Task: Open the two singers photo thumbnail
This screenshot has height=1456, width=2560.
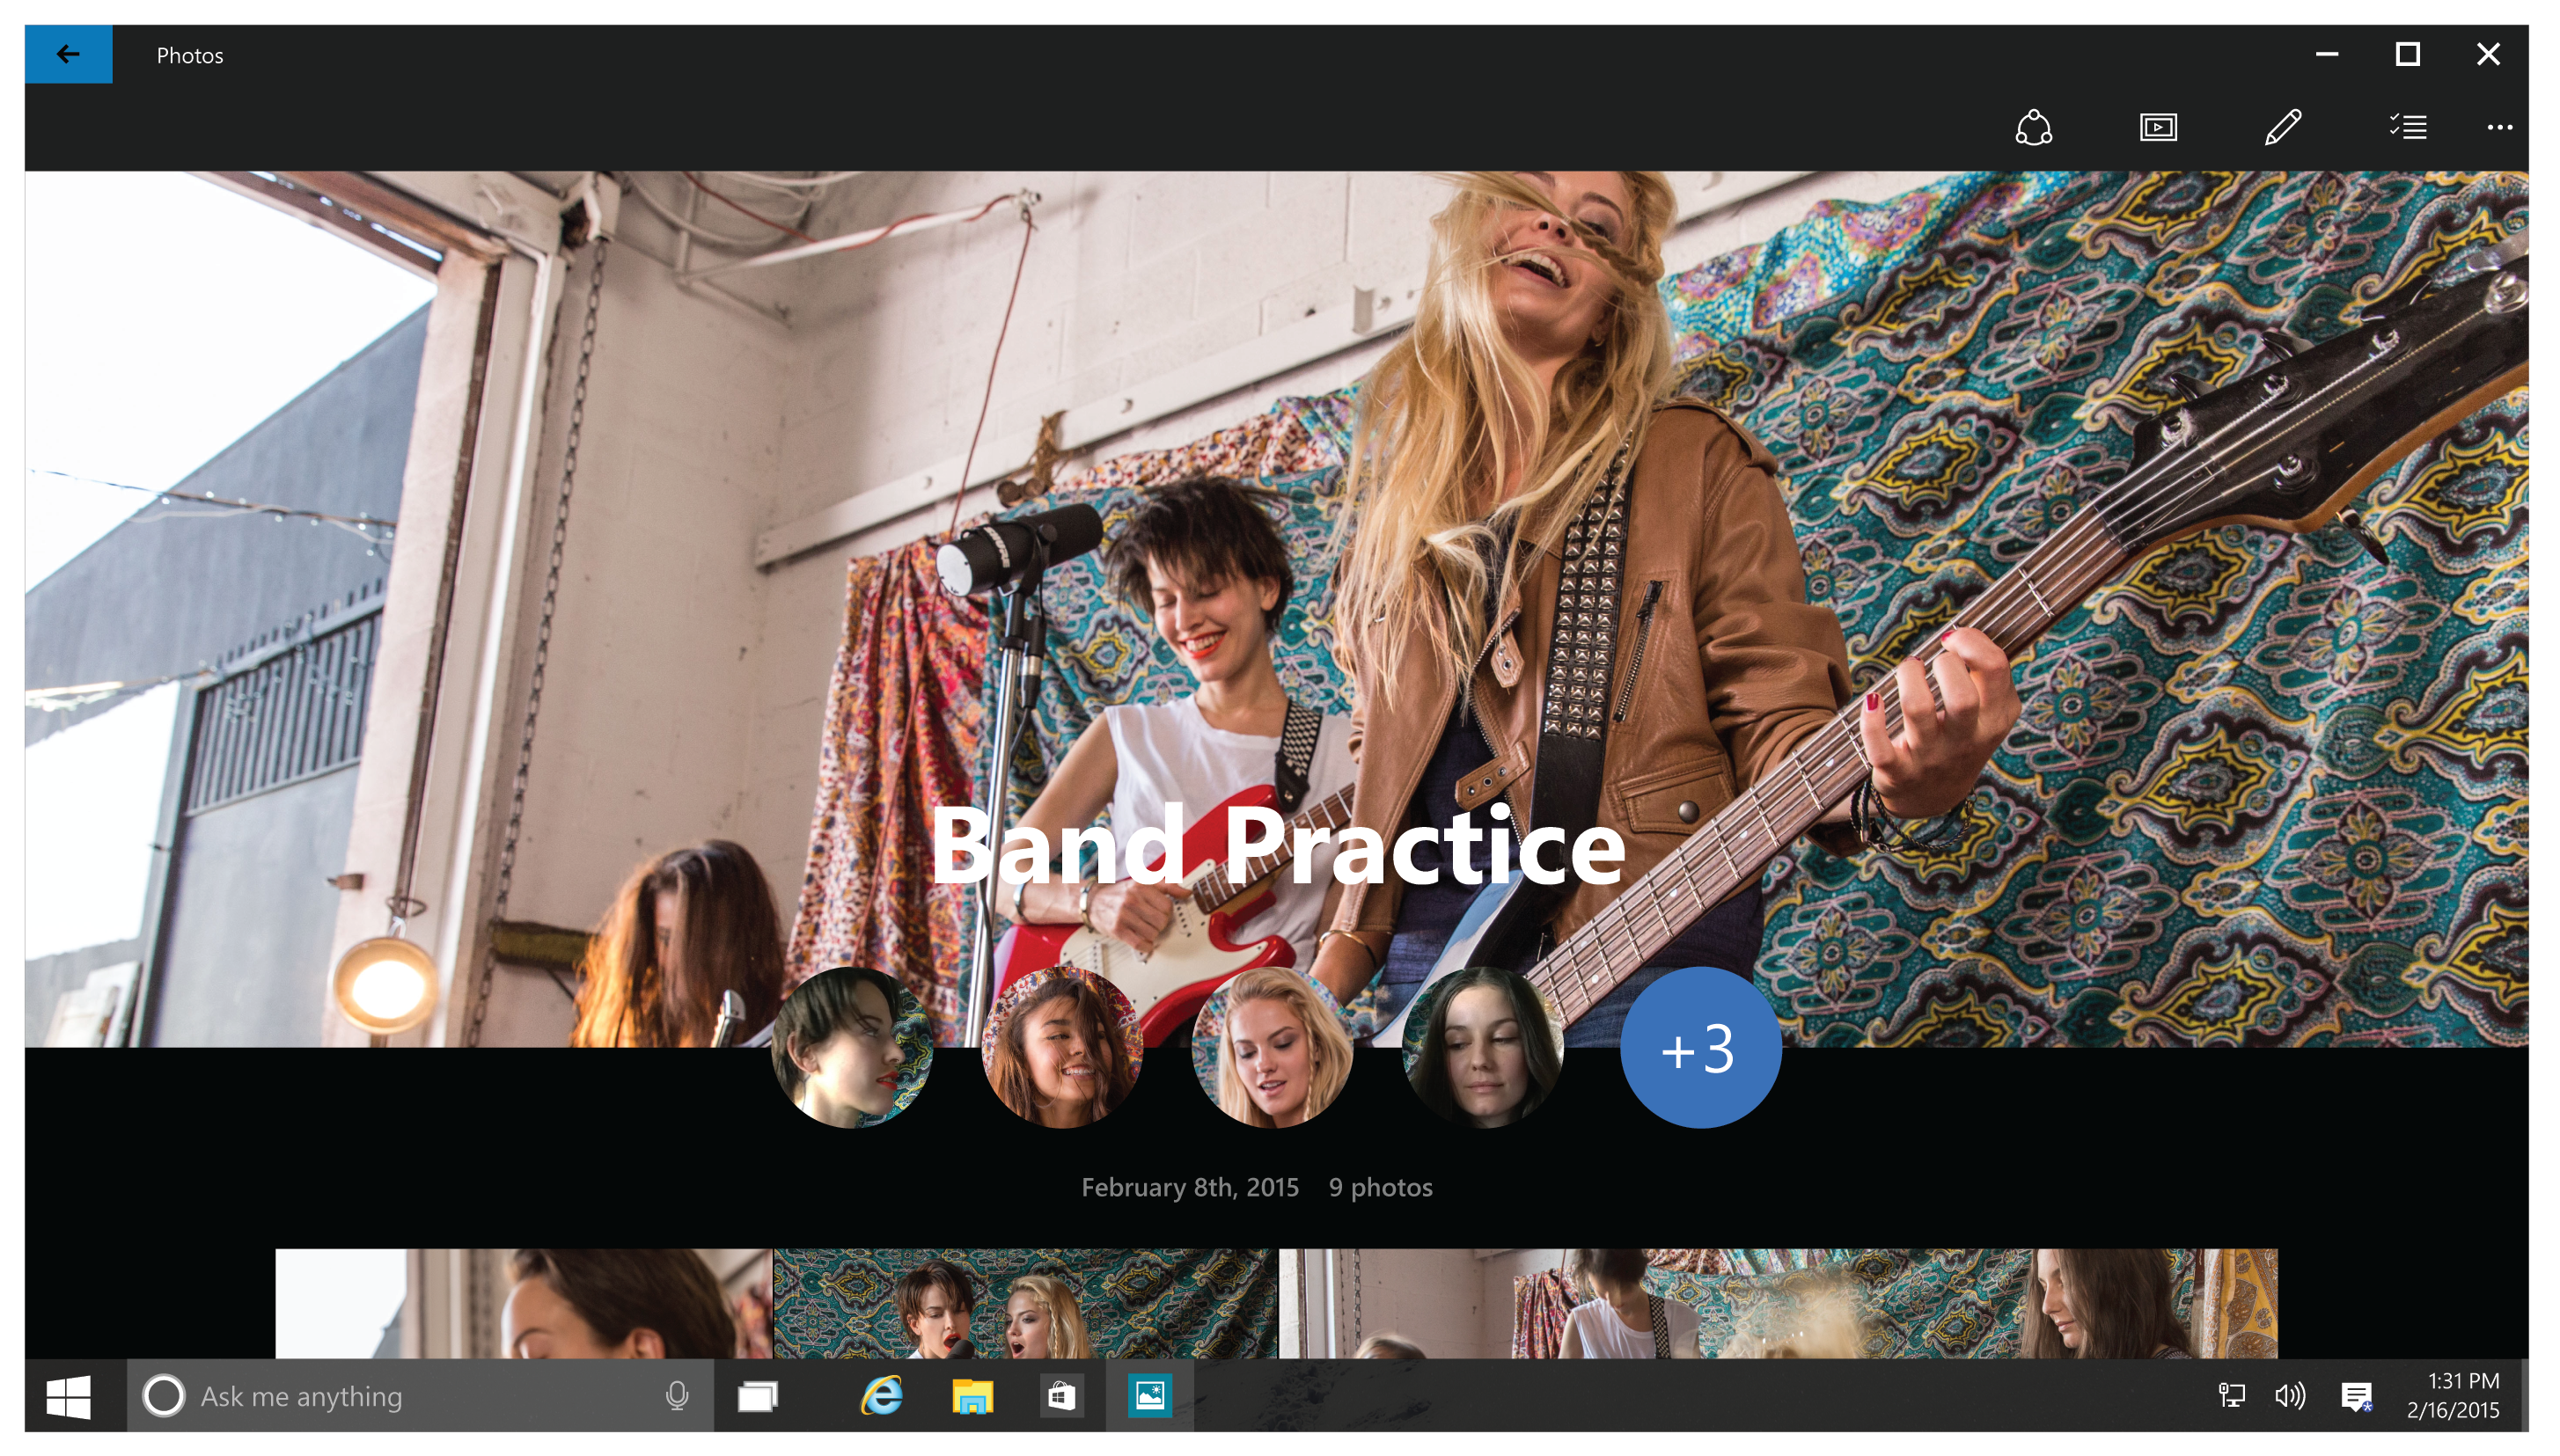Action: [1025, 1302]
